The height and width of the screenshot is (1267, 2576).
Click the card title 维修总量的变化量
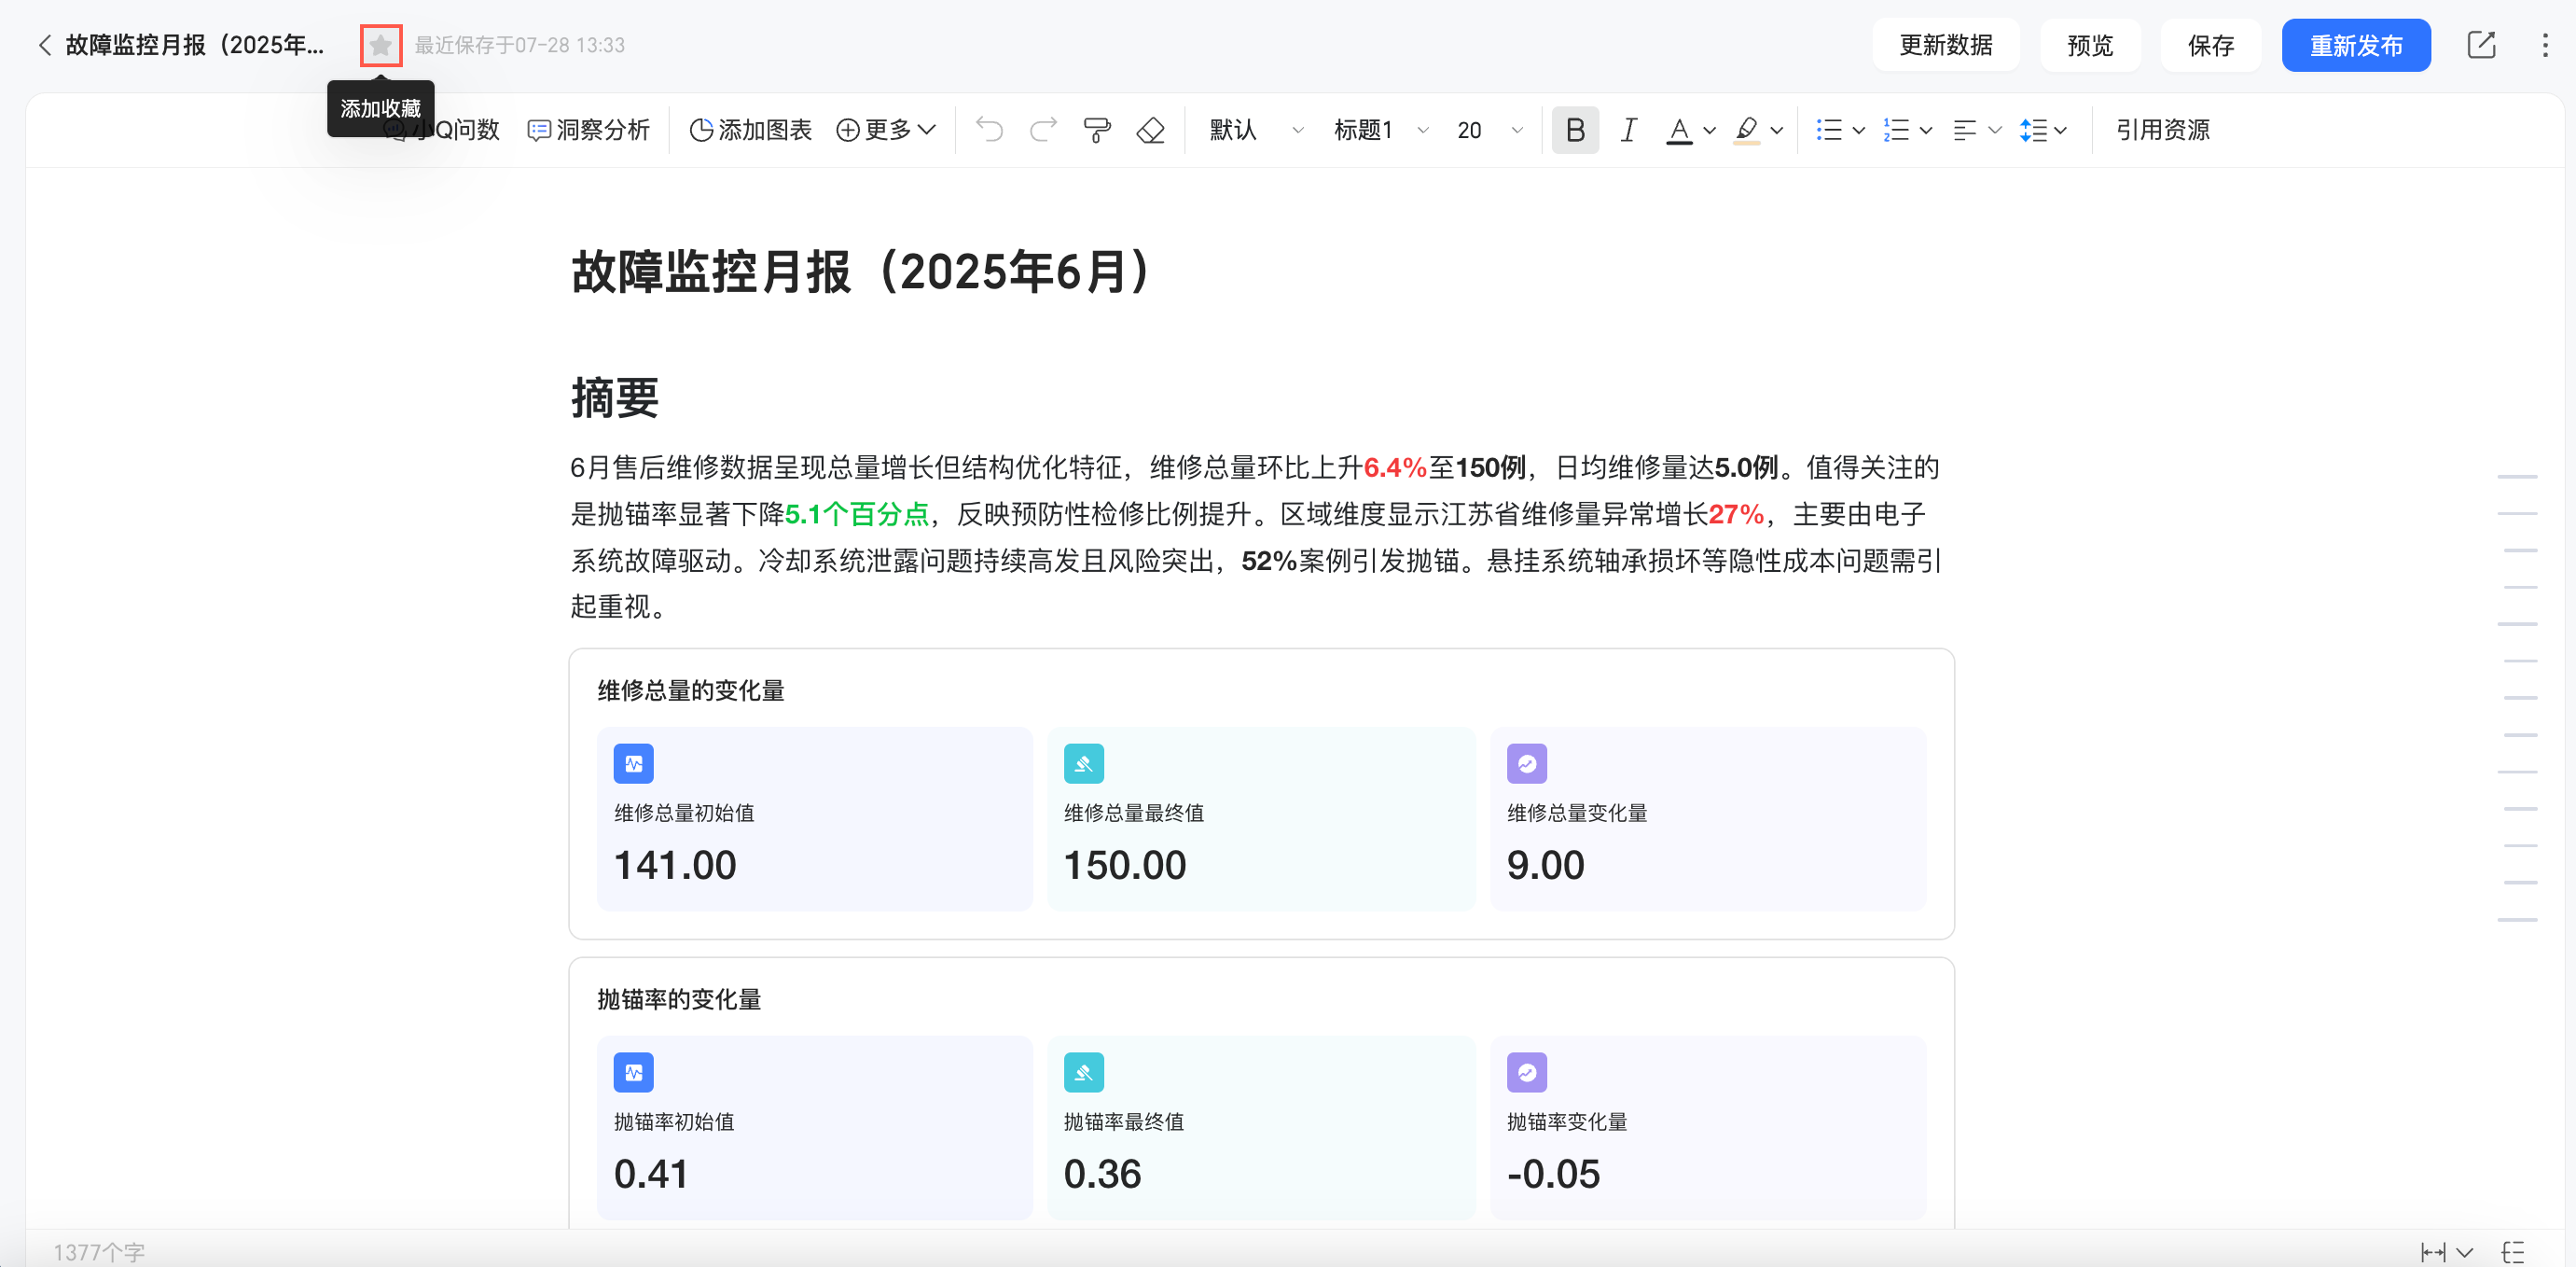(x=691, y=690)
